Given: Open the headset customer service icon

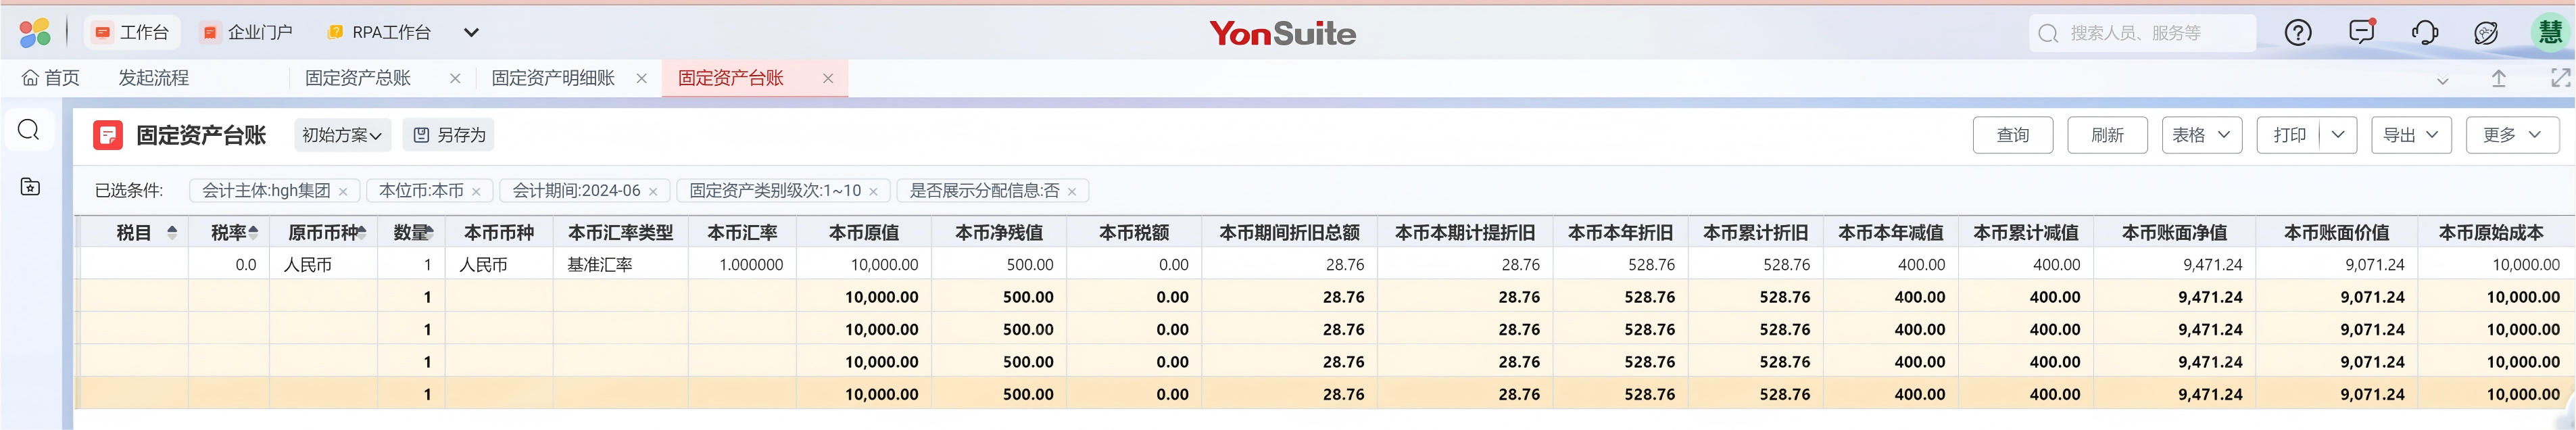Looking at the screenshot, I should (x=2425, y=33).
